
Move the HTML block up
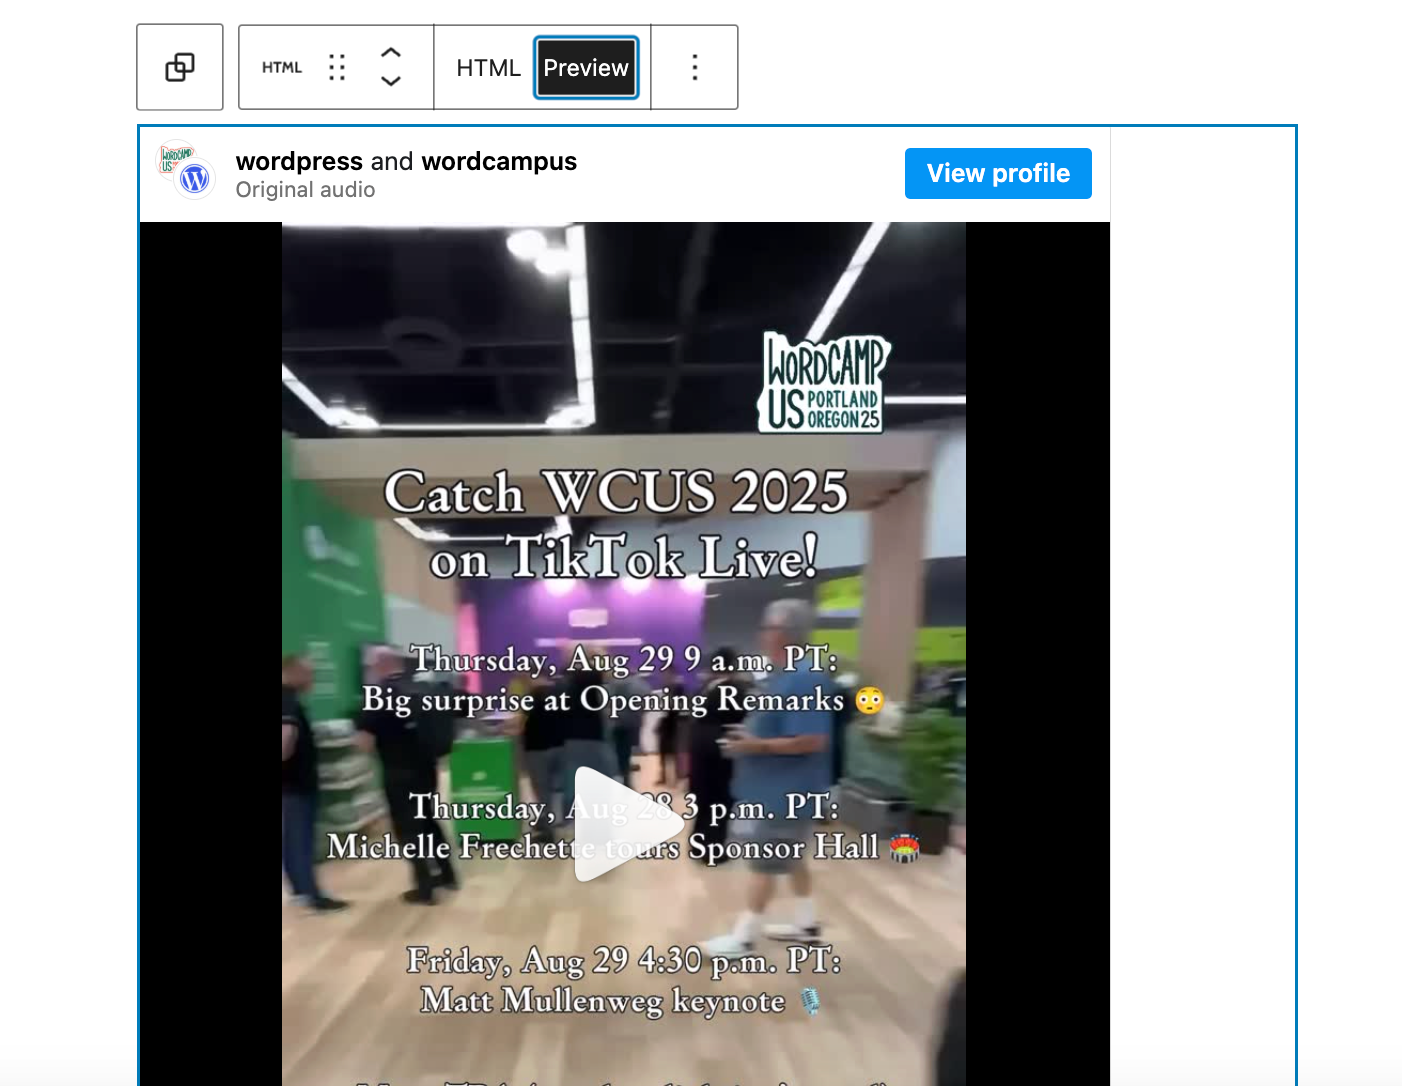pos(391,53)
